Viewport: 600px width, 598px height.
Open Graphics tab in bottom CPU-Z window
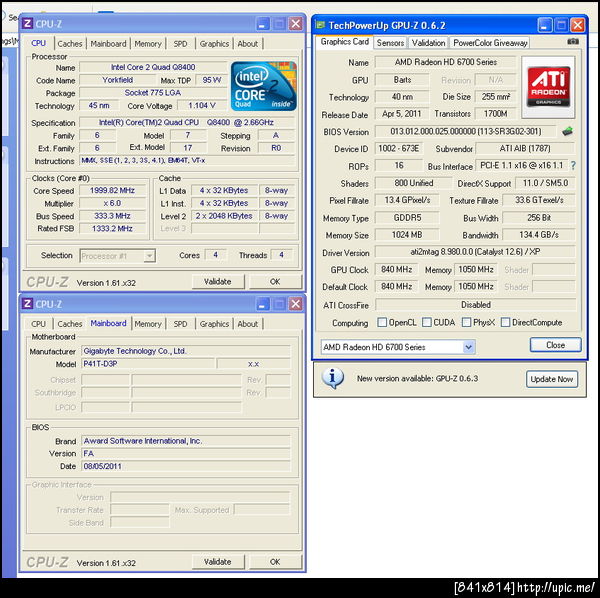click(x=214, y=324)
